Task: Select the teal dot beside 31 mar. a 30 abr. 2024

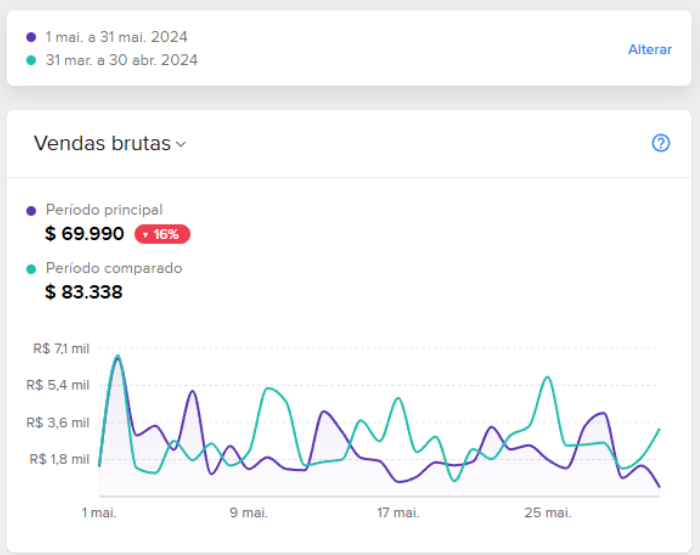Action: click(x=31, y=60)
